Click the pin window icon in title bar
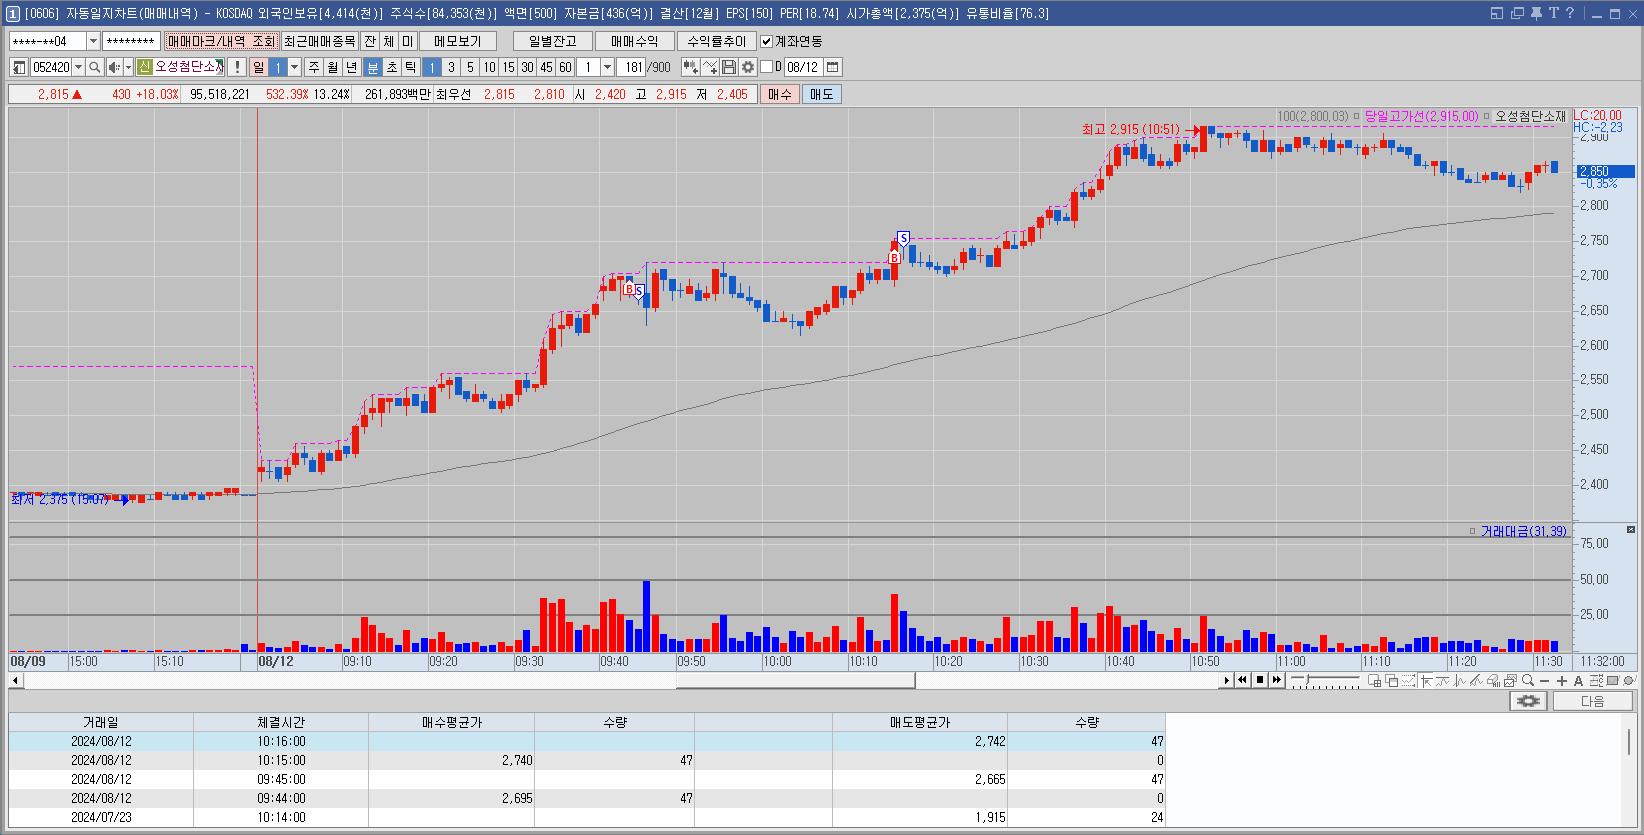 pos(1536,13)
